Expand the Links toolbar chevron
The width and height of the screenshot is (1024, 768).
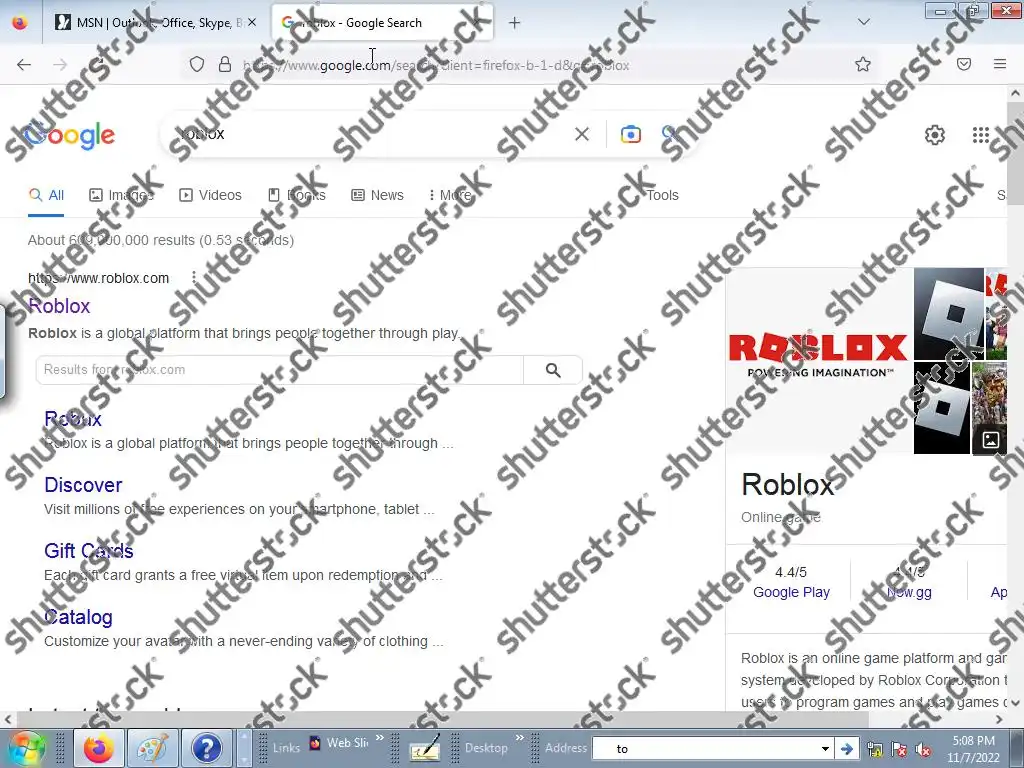point(380,738)
